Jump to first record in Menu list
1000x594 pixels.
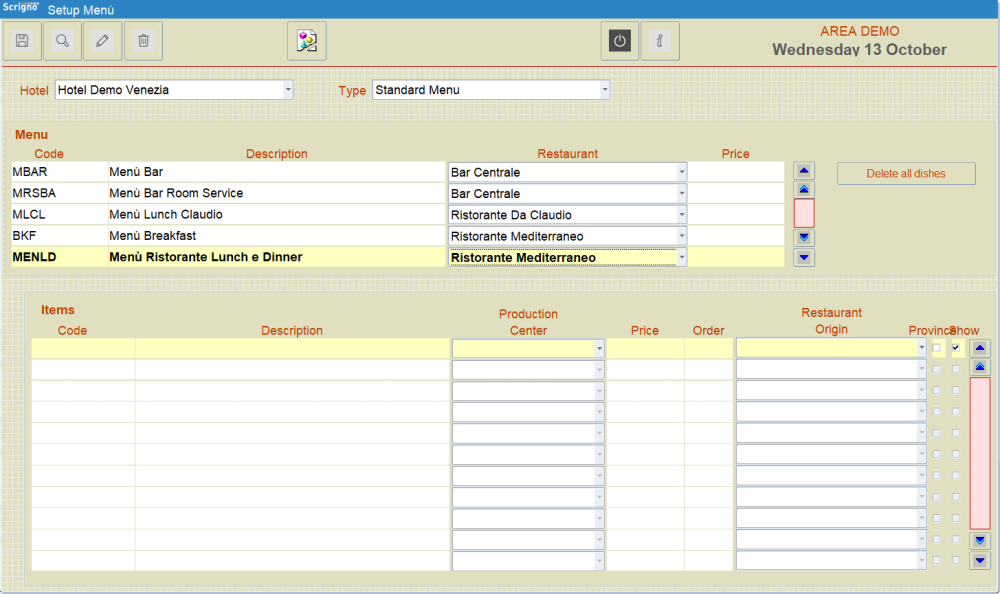[805, 170]
